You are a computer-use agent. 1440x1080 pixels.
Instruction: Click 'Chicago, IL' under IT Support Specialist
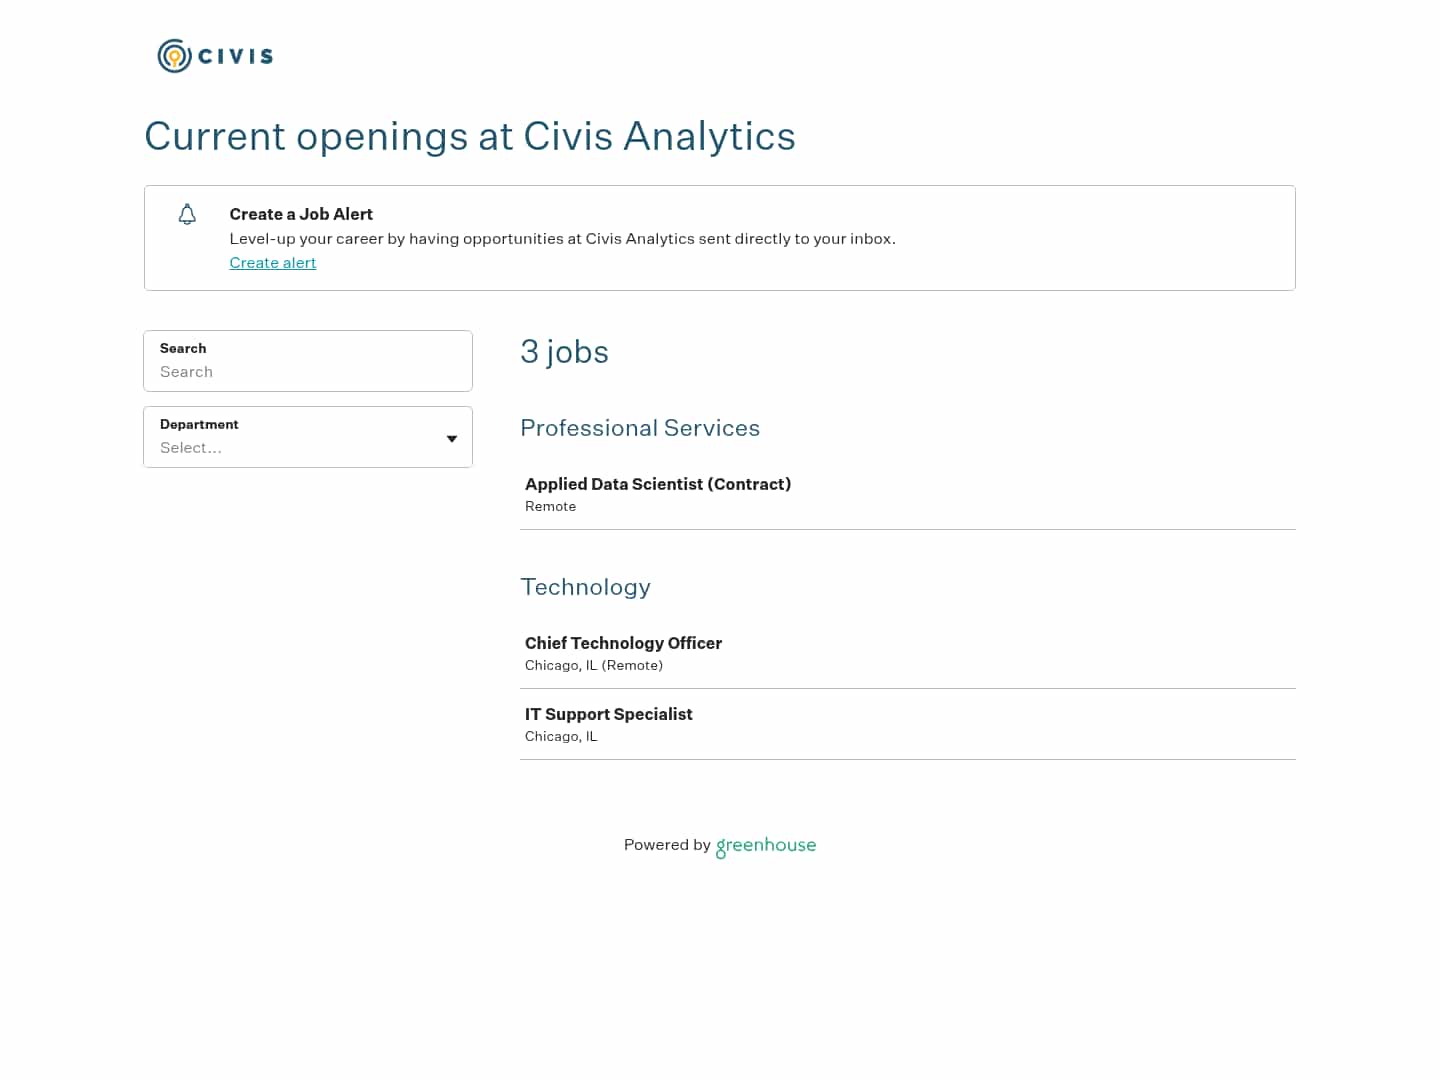pyautogui.click(x=561, y=736)
